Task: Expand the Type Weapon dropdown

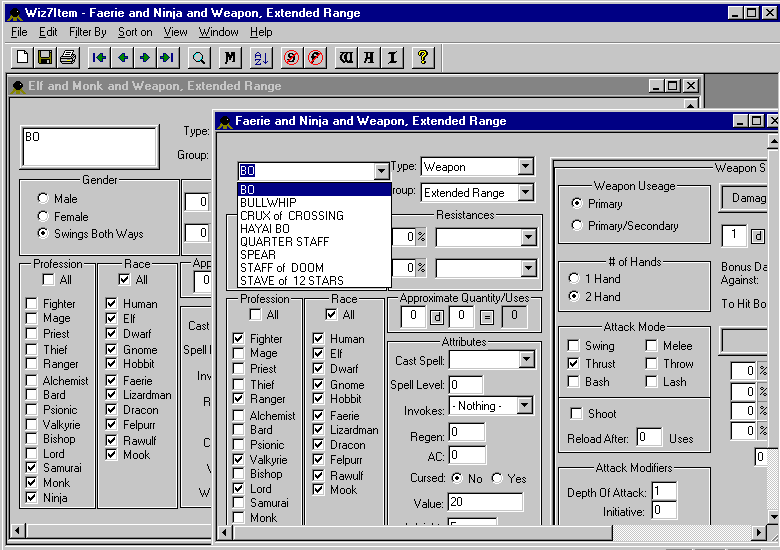Action: pyautogui.click(x=525, y=167)
